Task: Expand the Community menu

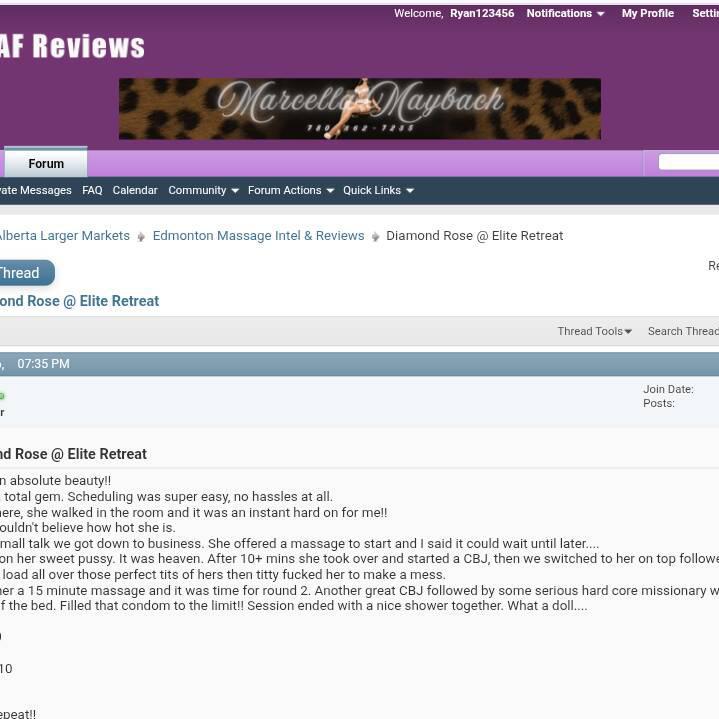Action: (203, 190)
